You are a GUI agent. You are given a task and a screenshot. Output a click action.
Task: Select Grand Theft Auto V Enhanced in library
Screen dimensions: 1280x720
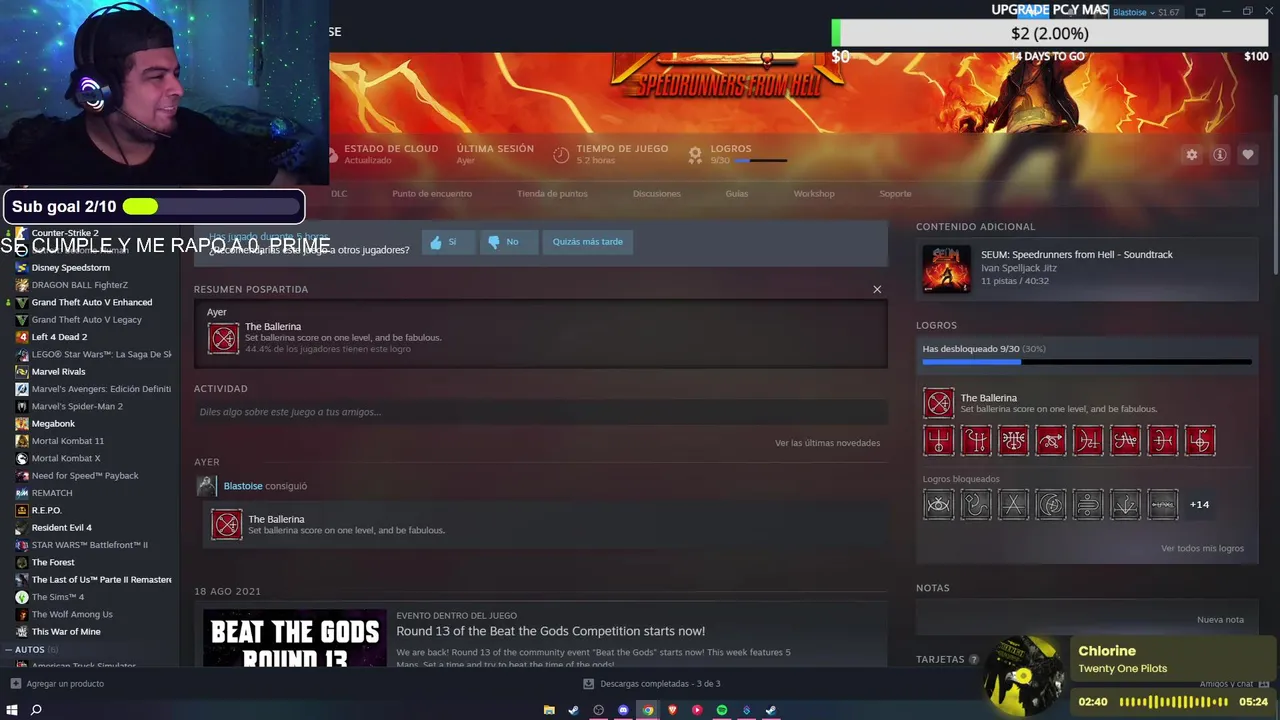[x=92, y=302]
